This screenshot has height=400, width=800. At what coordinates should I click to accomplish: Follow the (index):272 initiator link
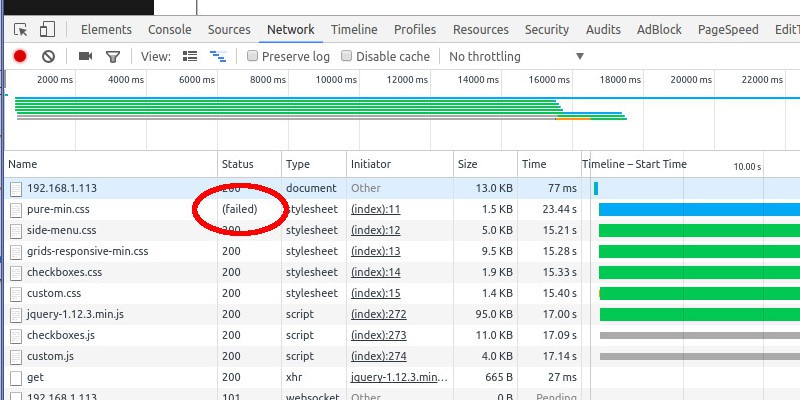[x=379, y=314]
